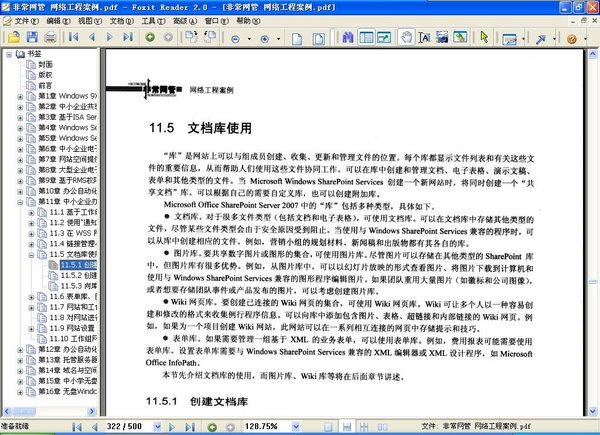Viewport: 600px width, 435px height.
Task: Collapse the 11.5 文档库 bookmark node
Action: click(x=31, y=255)
